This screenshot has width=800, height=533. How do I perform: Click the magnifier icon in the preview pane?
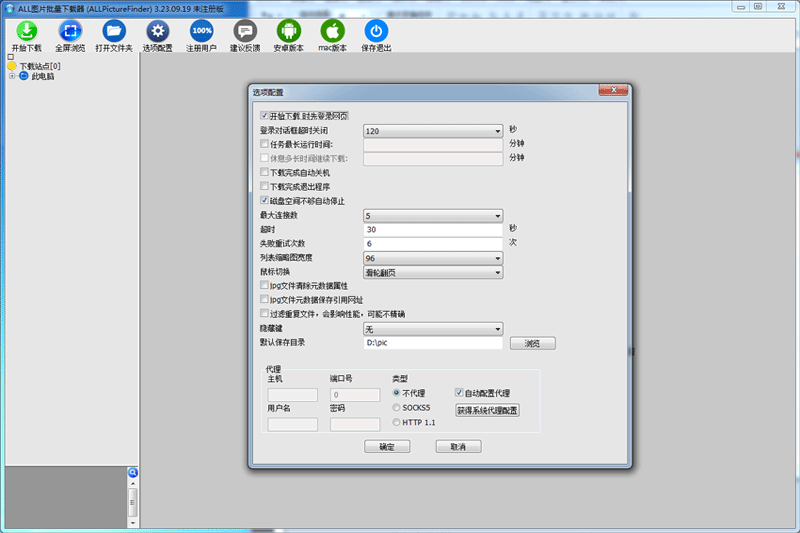point(133,472)
